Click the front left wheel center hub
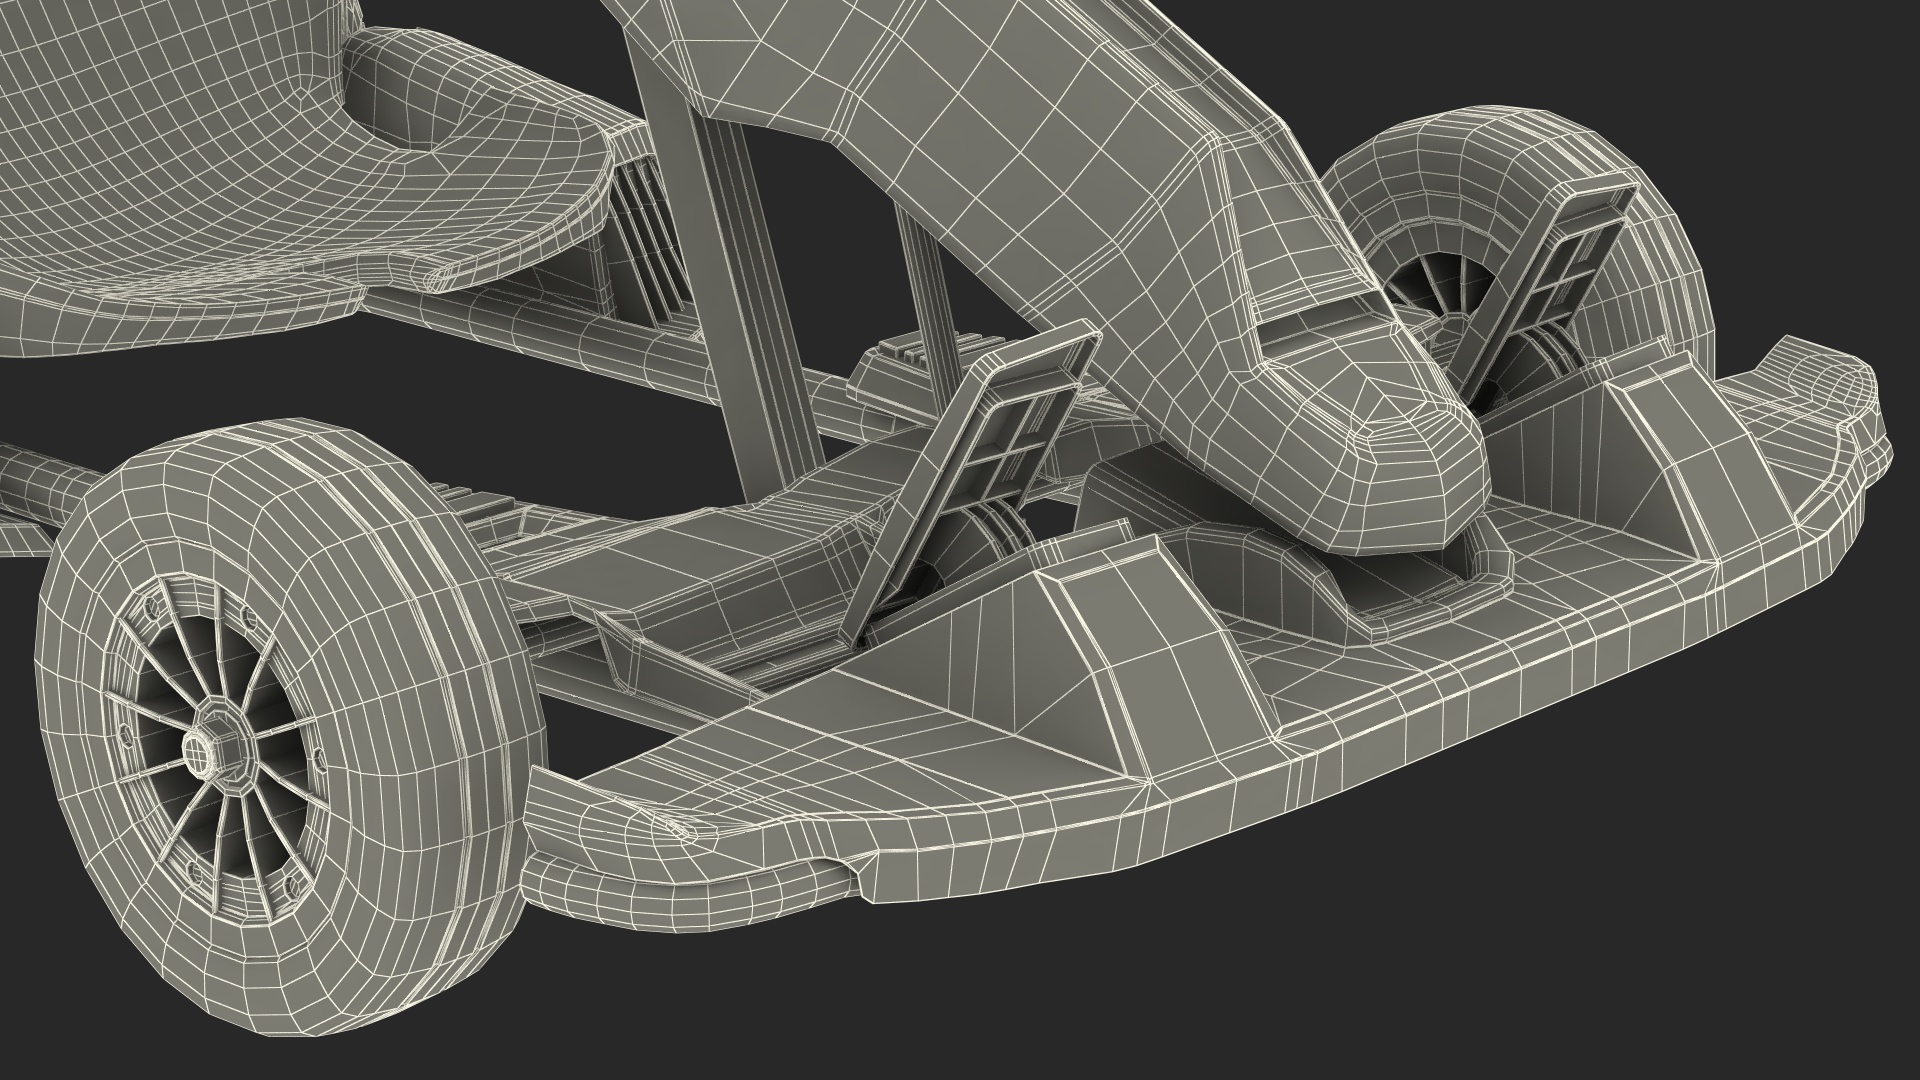 pyautogui.click(x=205, y=748)
